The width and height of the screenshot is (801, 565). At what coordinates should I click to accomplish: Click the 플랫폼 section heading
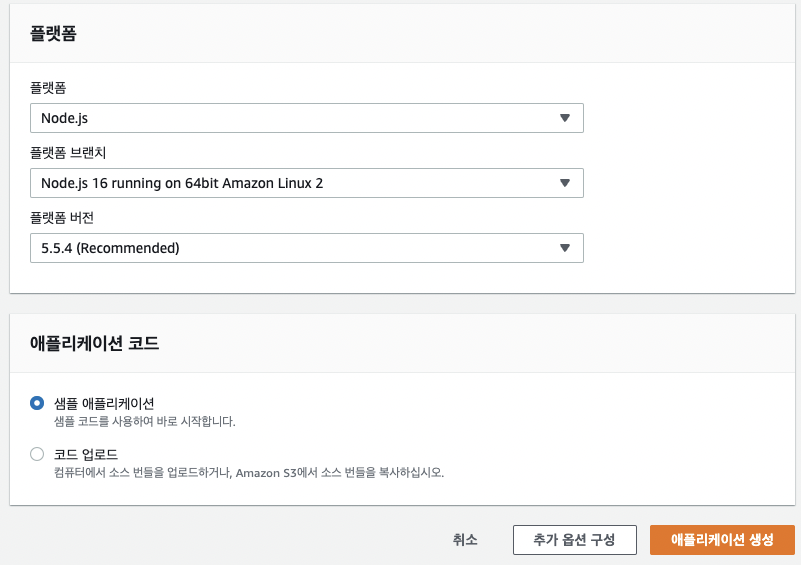pos(53,34)
